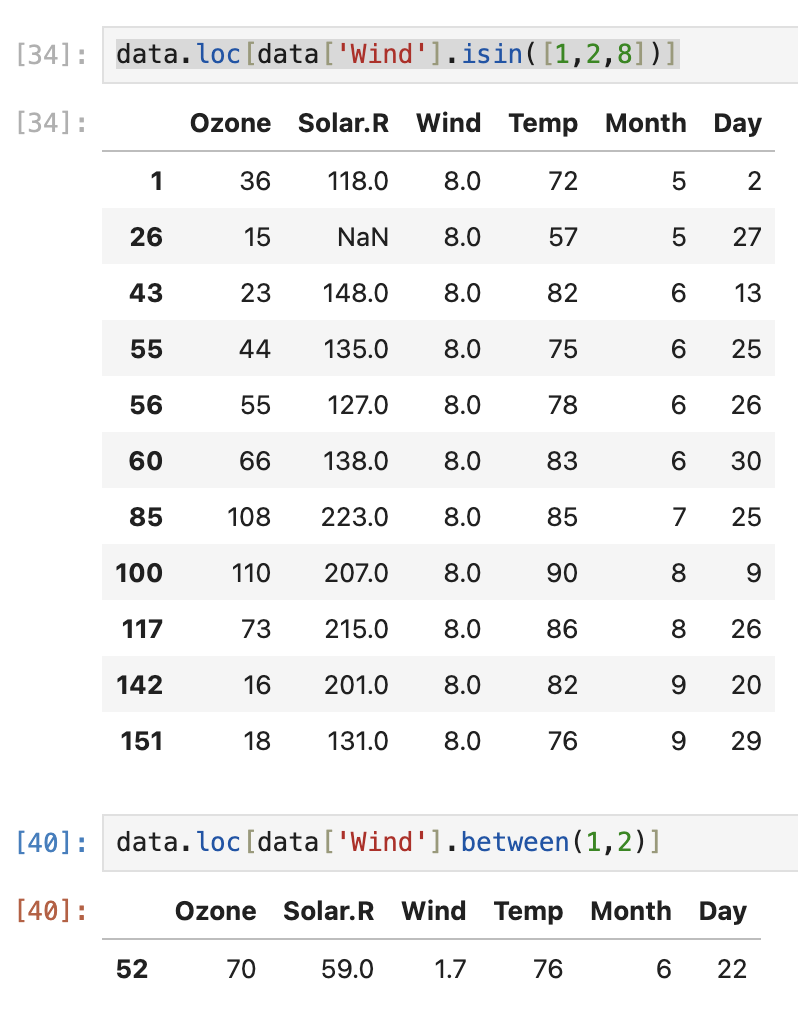The height and width of the screenshot is (1028, 798).
Task: Select the Ozone column header in first table
Action: click(230, 123)
